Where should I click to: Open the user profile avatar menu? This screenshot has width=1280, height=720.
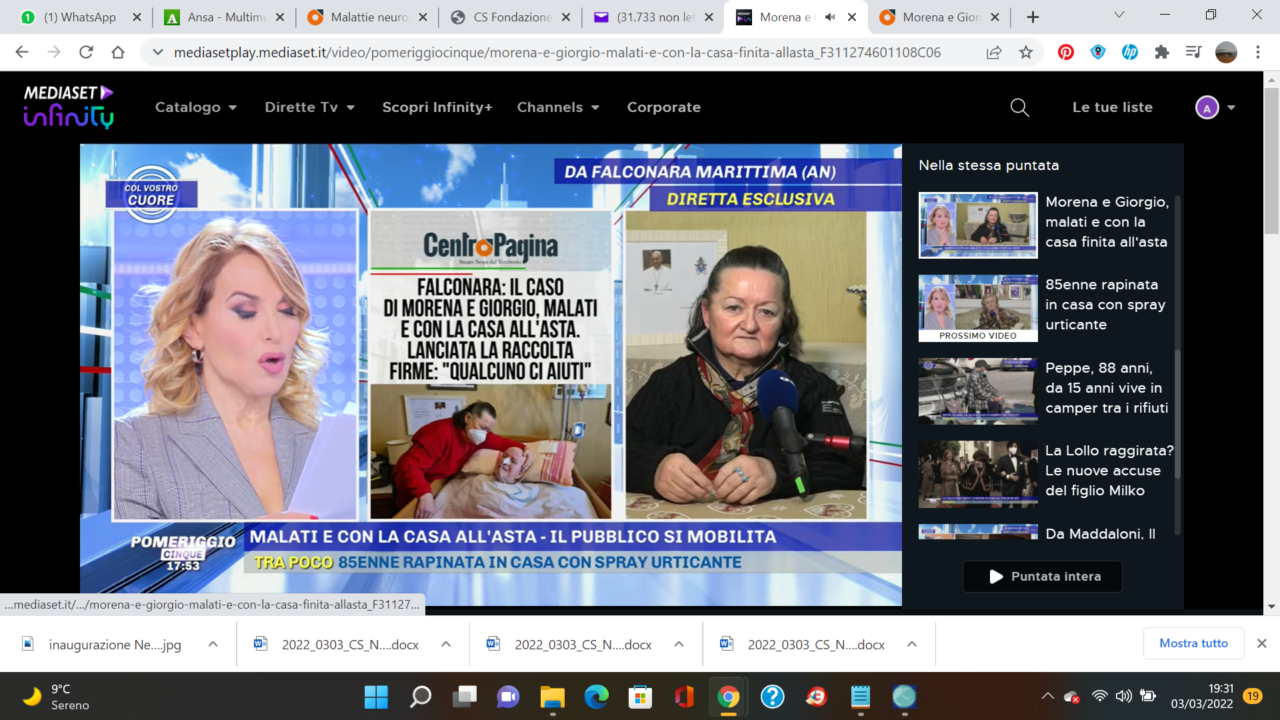coord(1216,107)
